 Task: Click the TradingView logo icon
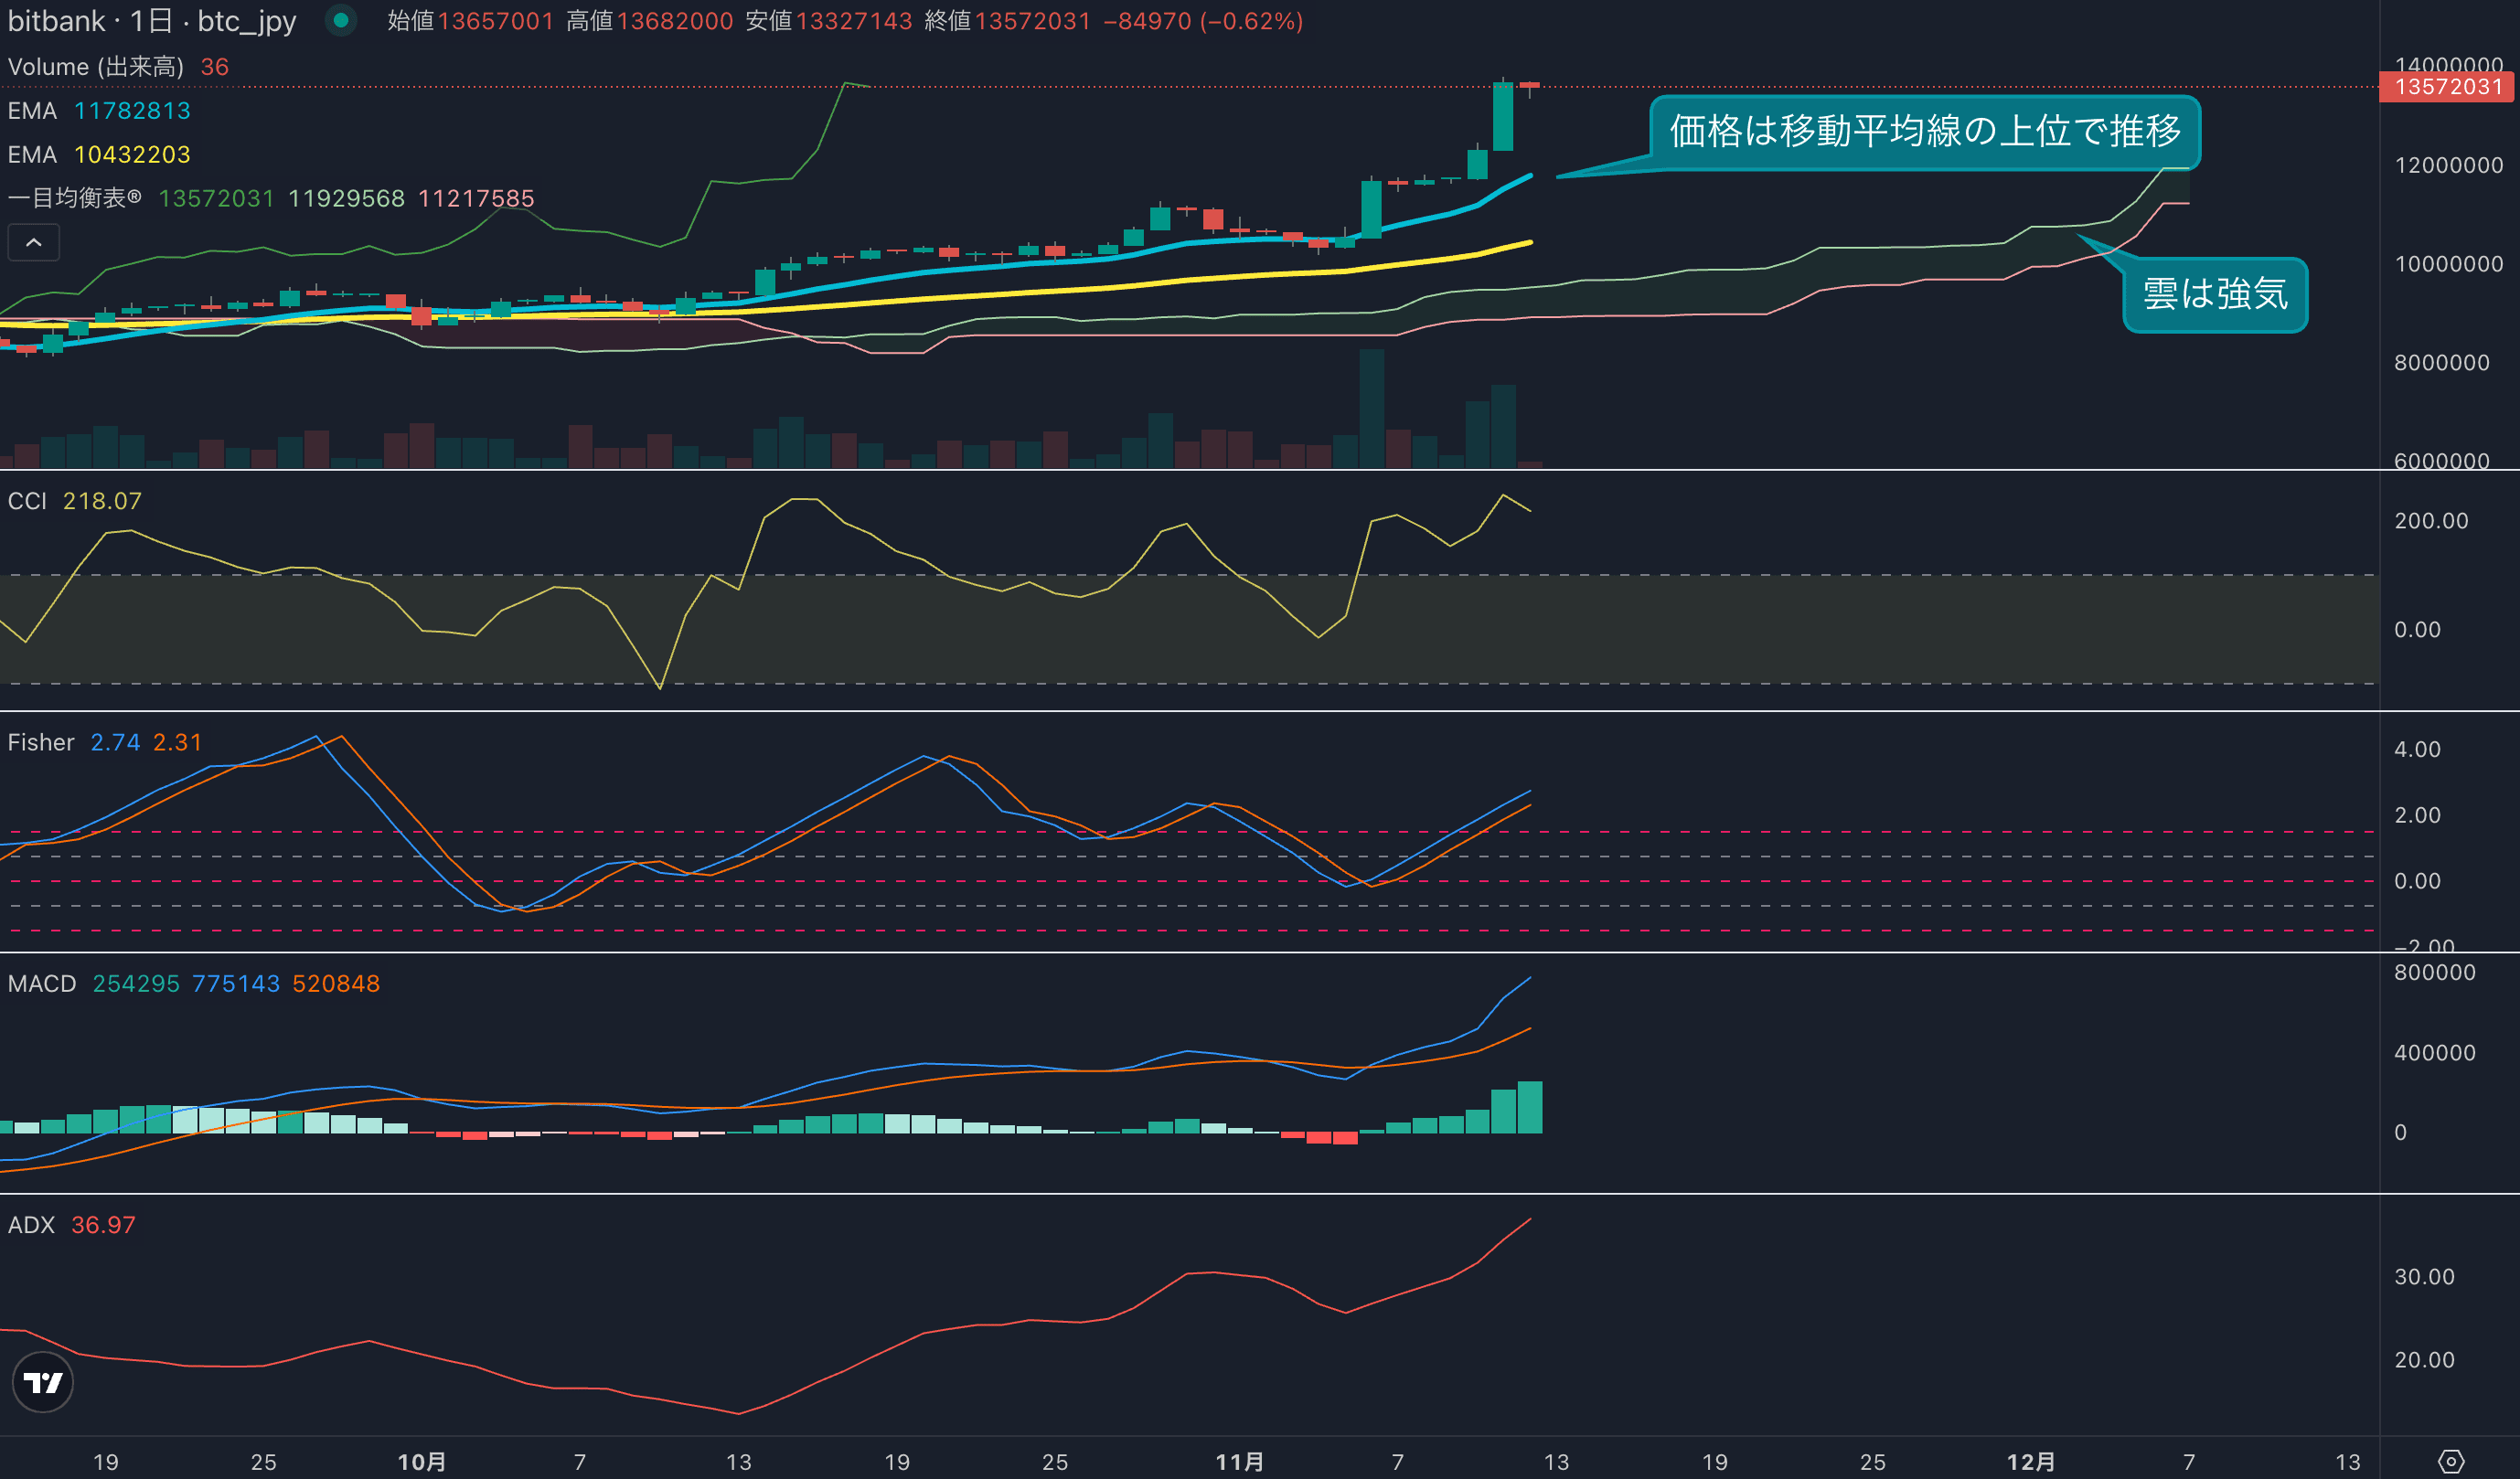click(x=42, y=1382)
